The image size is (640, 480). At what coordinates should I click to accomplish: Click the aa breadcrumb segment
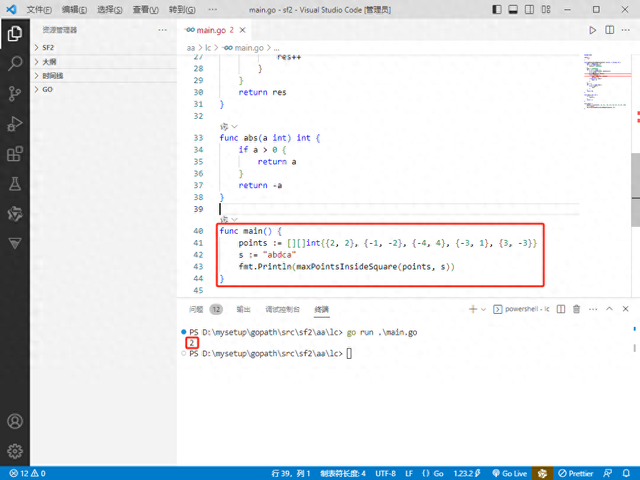pos(191,48)
